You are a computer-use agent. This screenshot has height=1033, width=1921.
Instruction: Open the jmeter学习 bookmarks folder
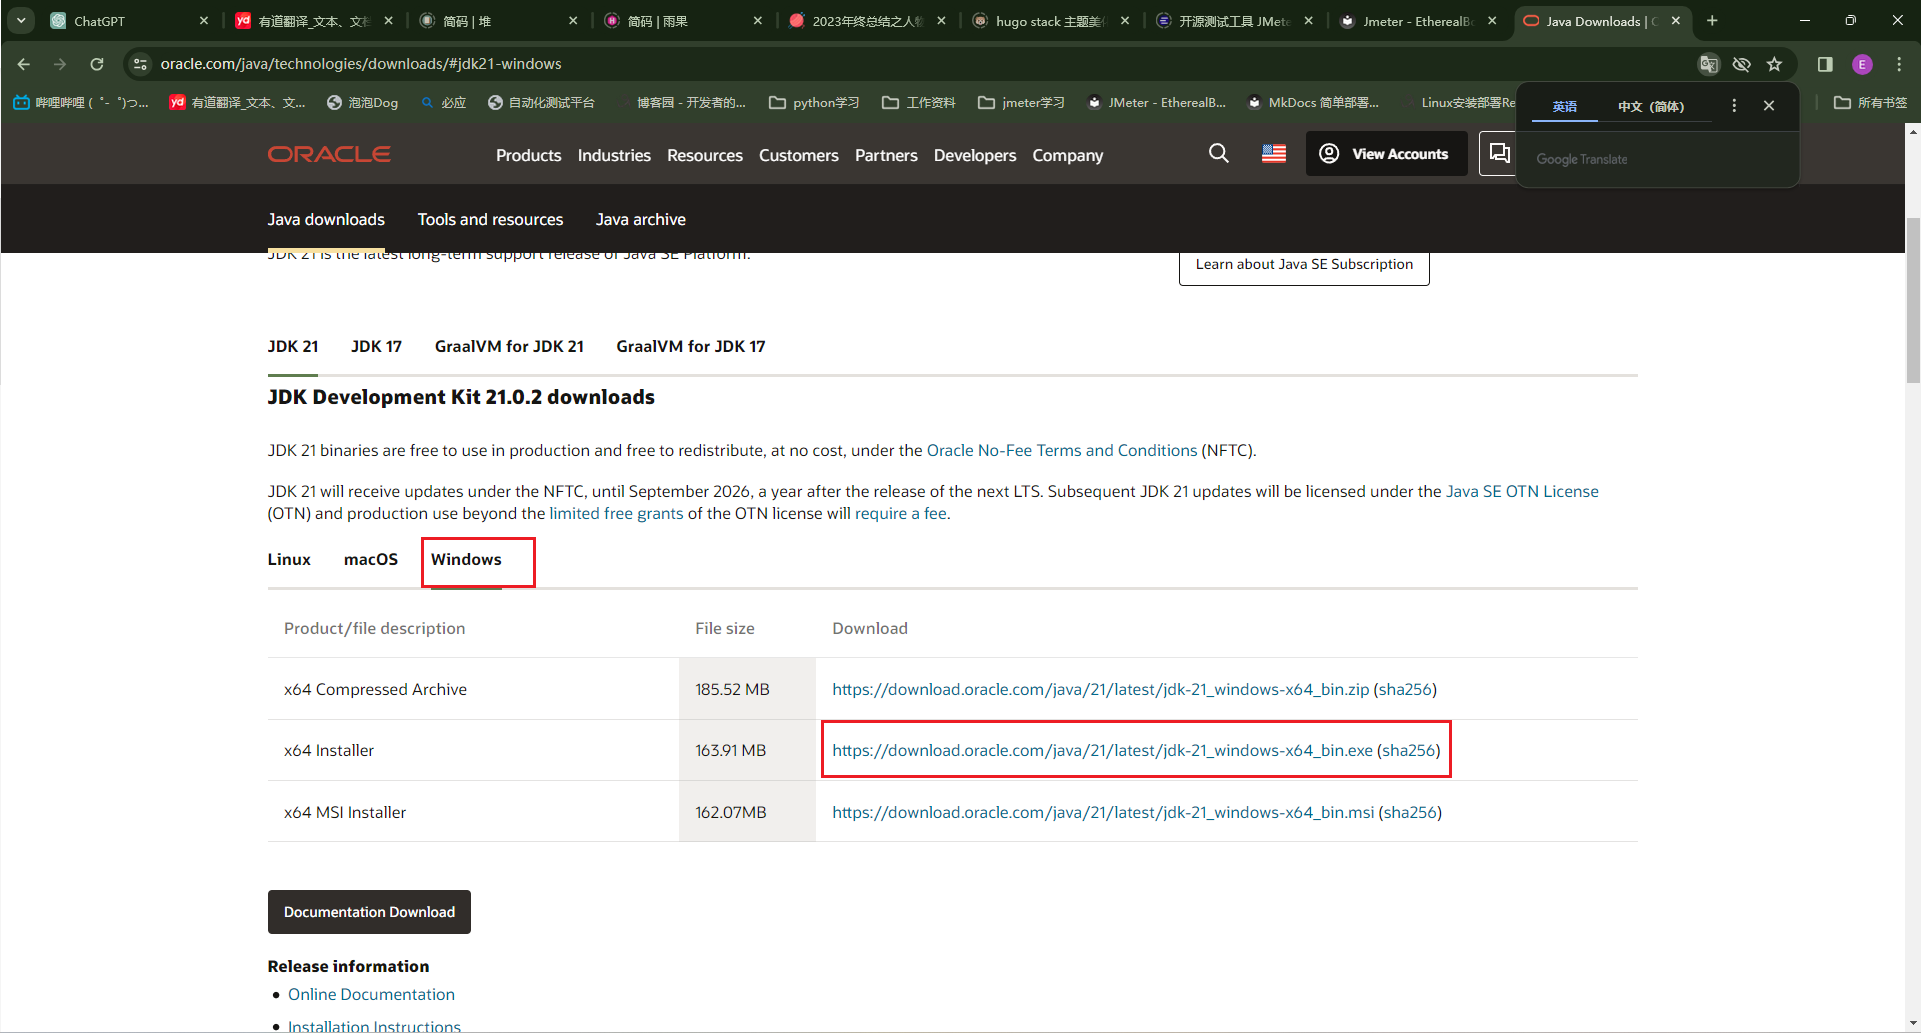(x=1021, y=102)
